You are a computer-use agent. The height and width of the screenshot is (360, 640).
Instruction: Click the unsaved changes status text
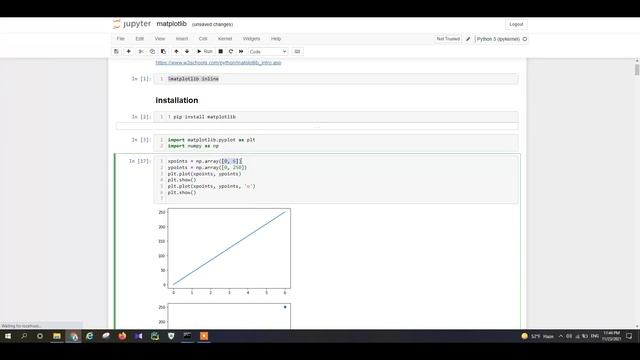click(x=212, y=24)
